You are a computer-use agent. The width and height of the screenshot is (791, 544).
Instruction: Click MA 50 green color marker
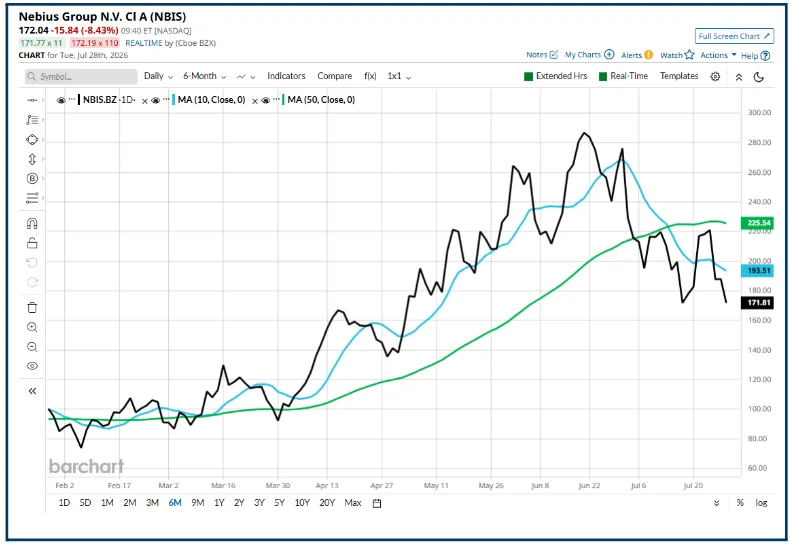coord(284,100)
